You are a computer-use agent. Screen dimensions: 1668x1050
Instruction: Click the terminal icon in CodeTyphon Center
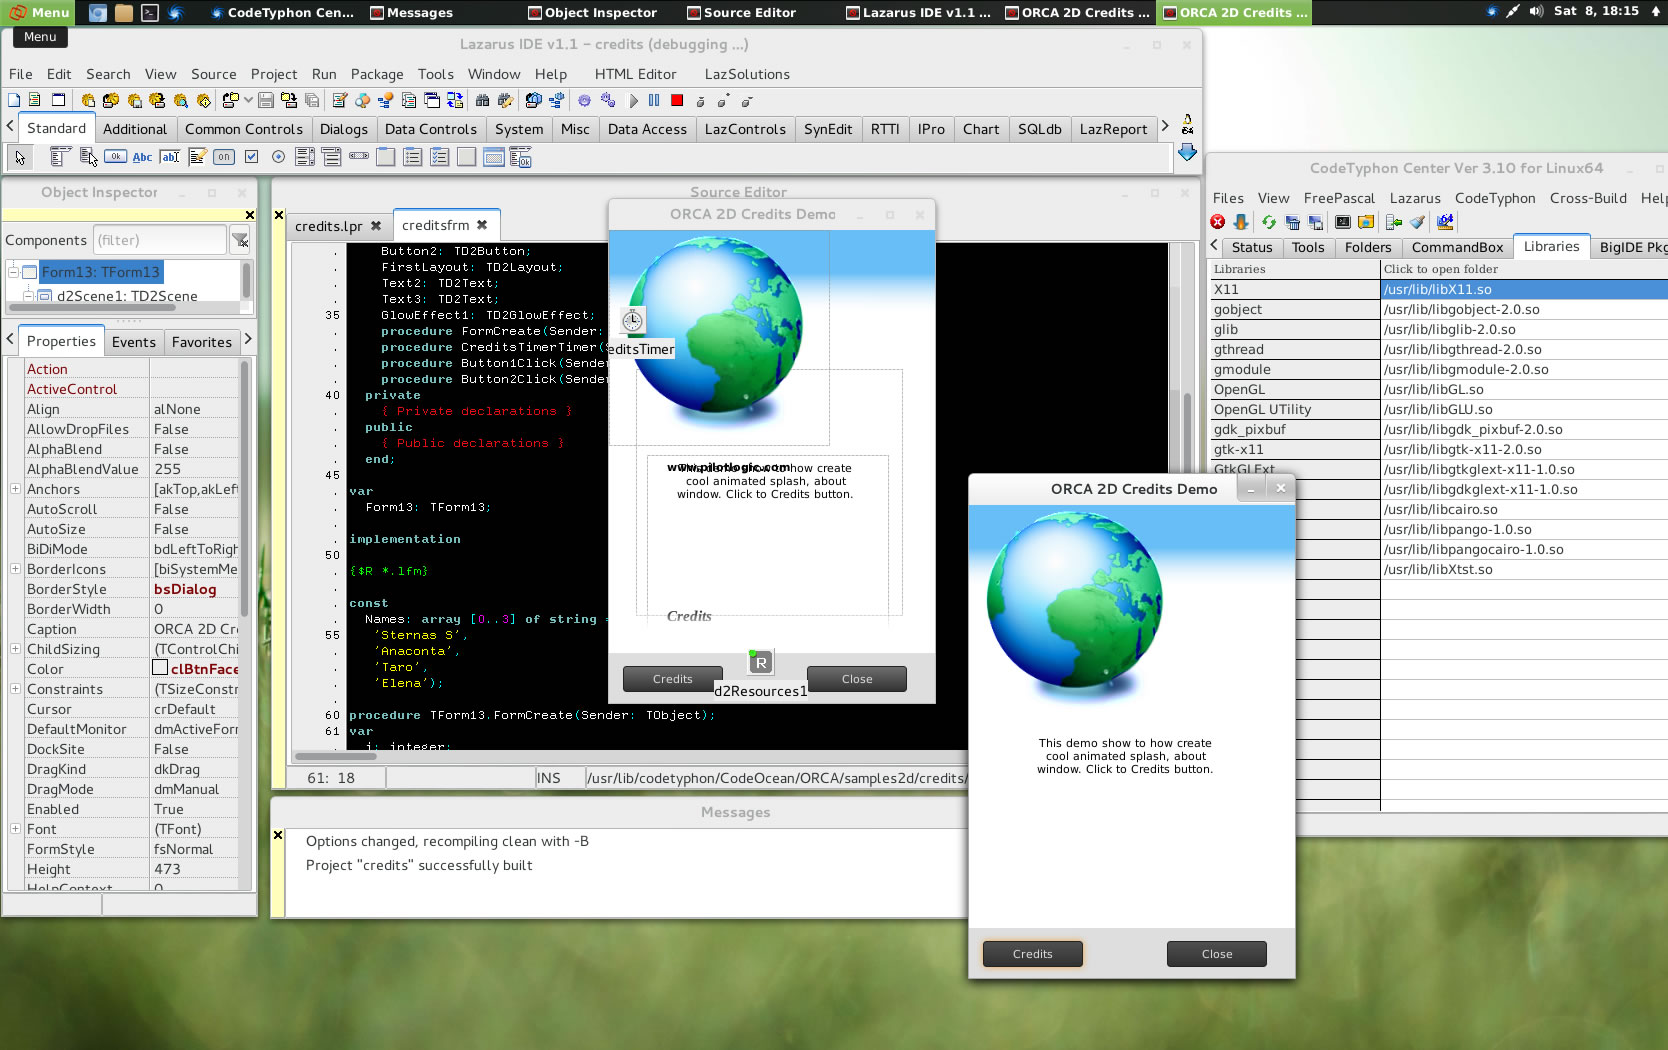[x=1343, y=222]
